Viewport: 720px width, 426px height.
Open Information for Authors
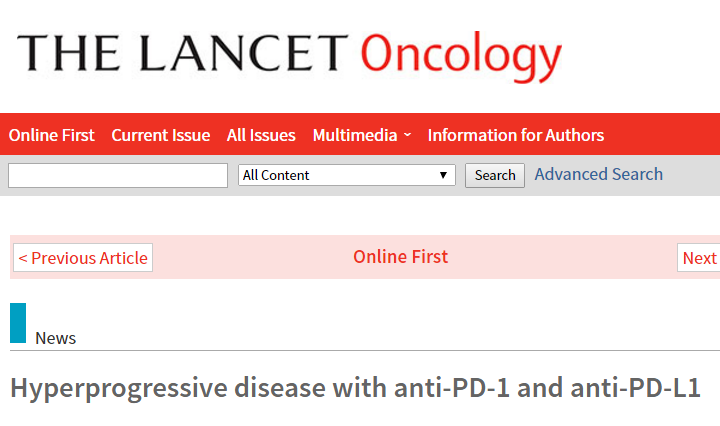tap(516, 135)
